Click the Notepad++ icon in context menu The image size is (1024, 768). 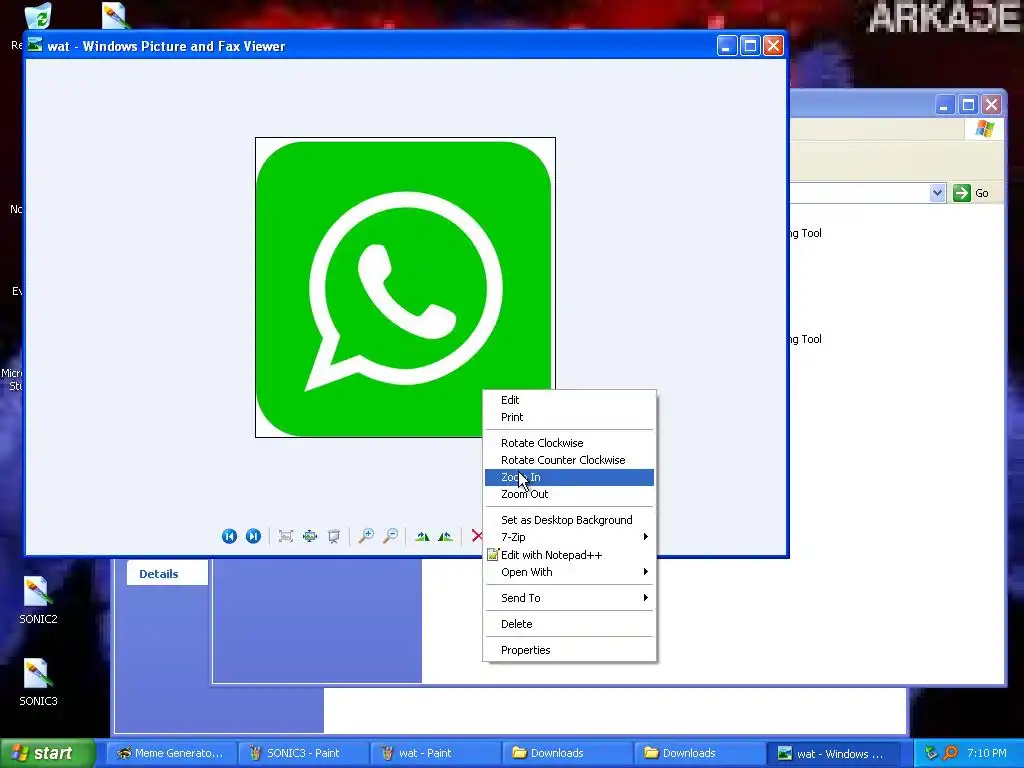pyautogui.click(x=492, y=554)
